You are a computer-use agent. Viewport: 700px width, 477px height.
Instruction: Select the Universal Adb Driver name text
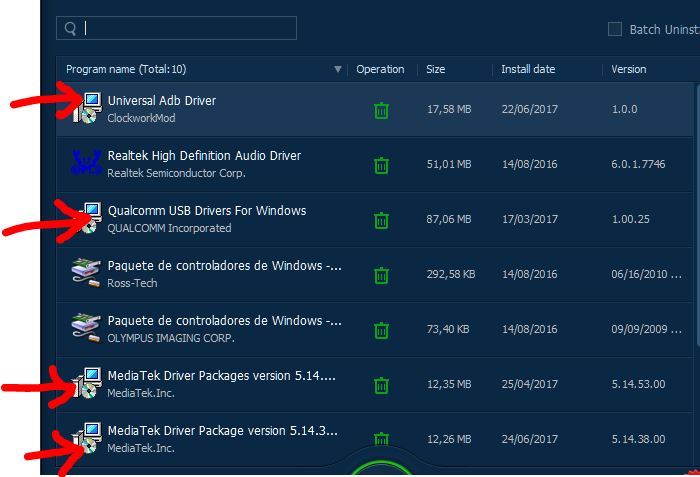point(162,100)
